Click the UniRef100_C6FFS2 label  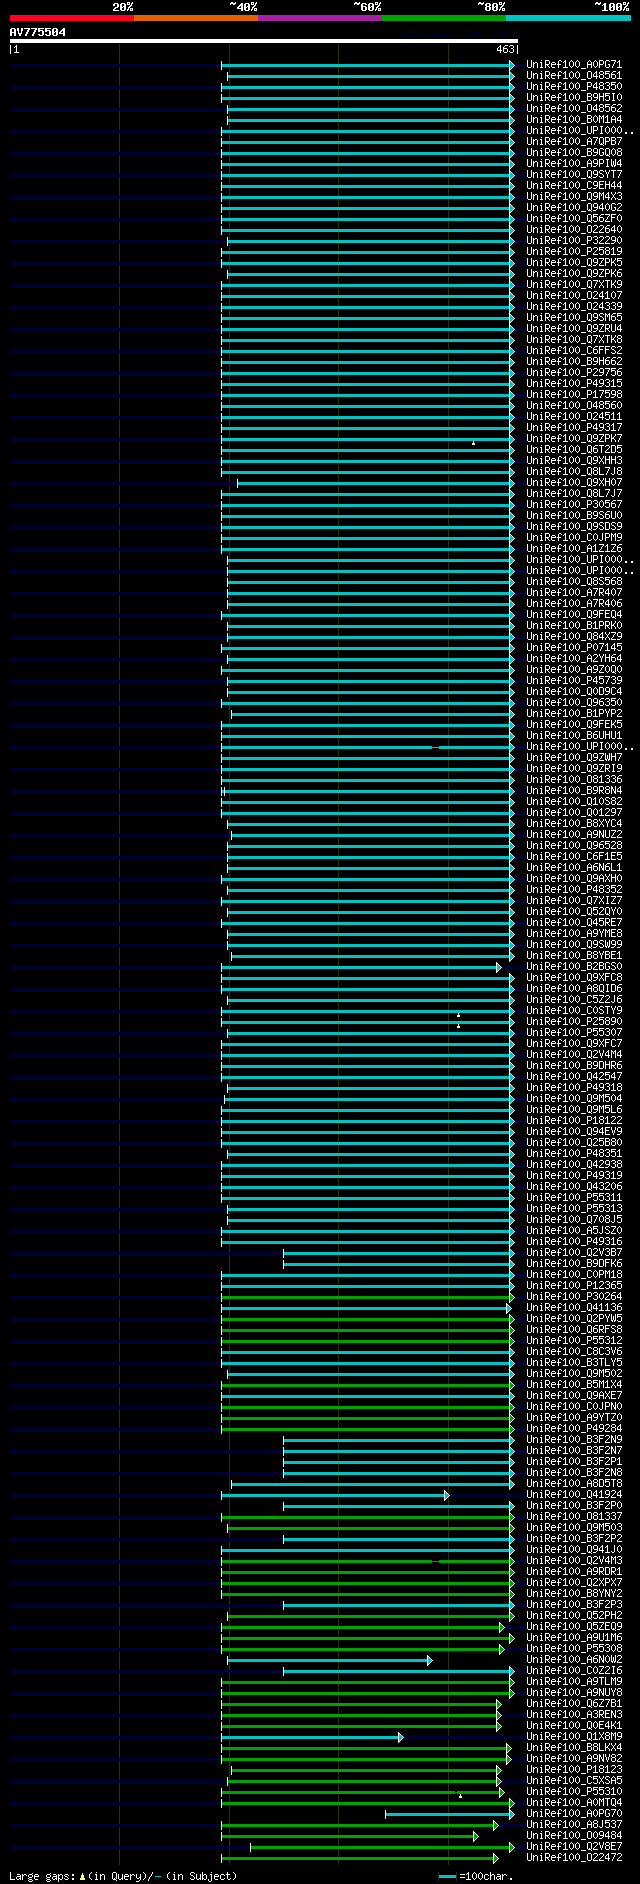coord(574,350)
